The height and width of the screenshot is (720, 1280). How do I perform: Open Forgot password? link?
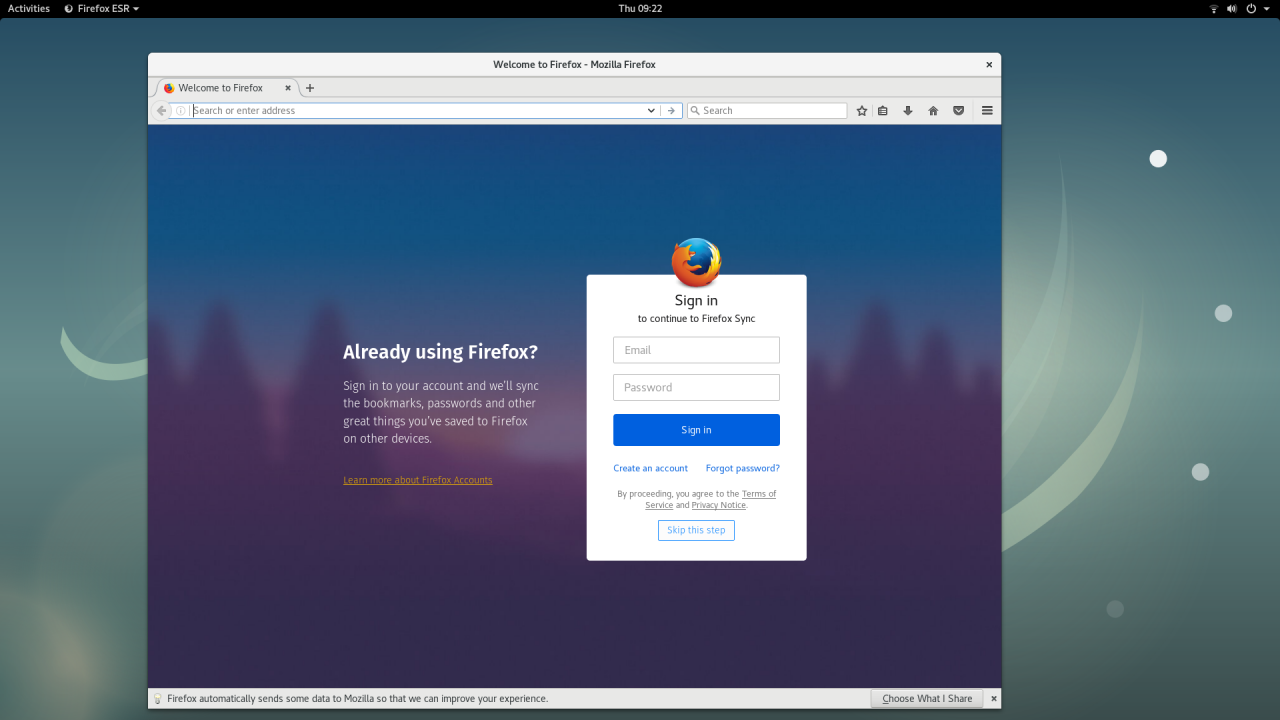pyautogui.click(x=743, y=468)
